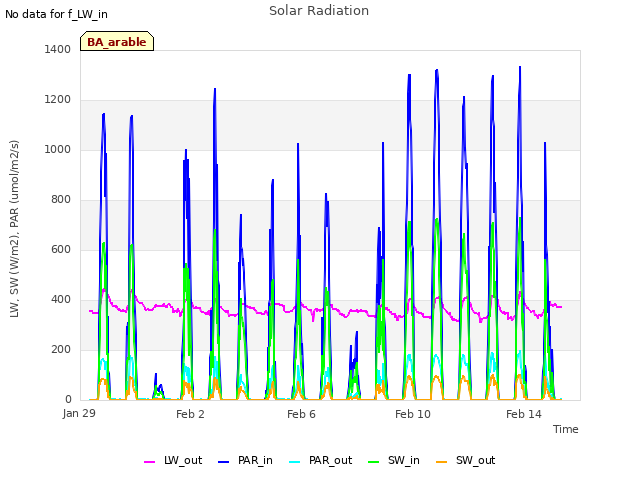
Task: Toggle the PAR_in legend entry
Action: [245, 460]
